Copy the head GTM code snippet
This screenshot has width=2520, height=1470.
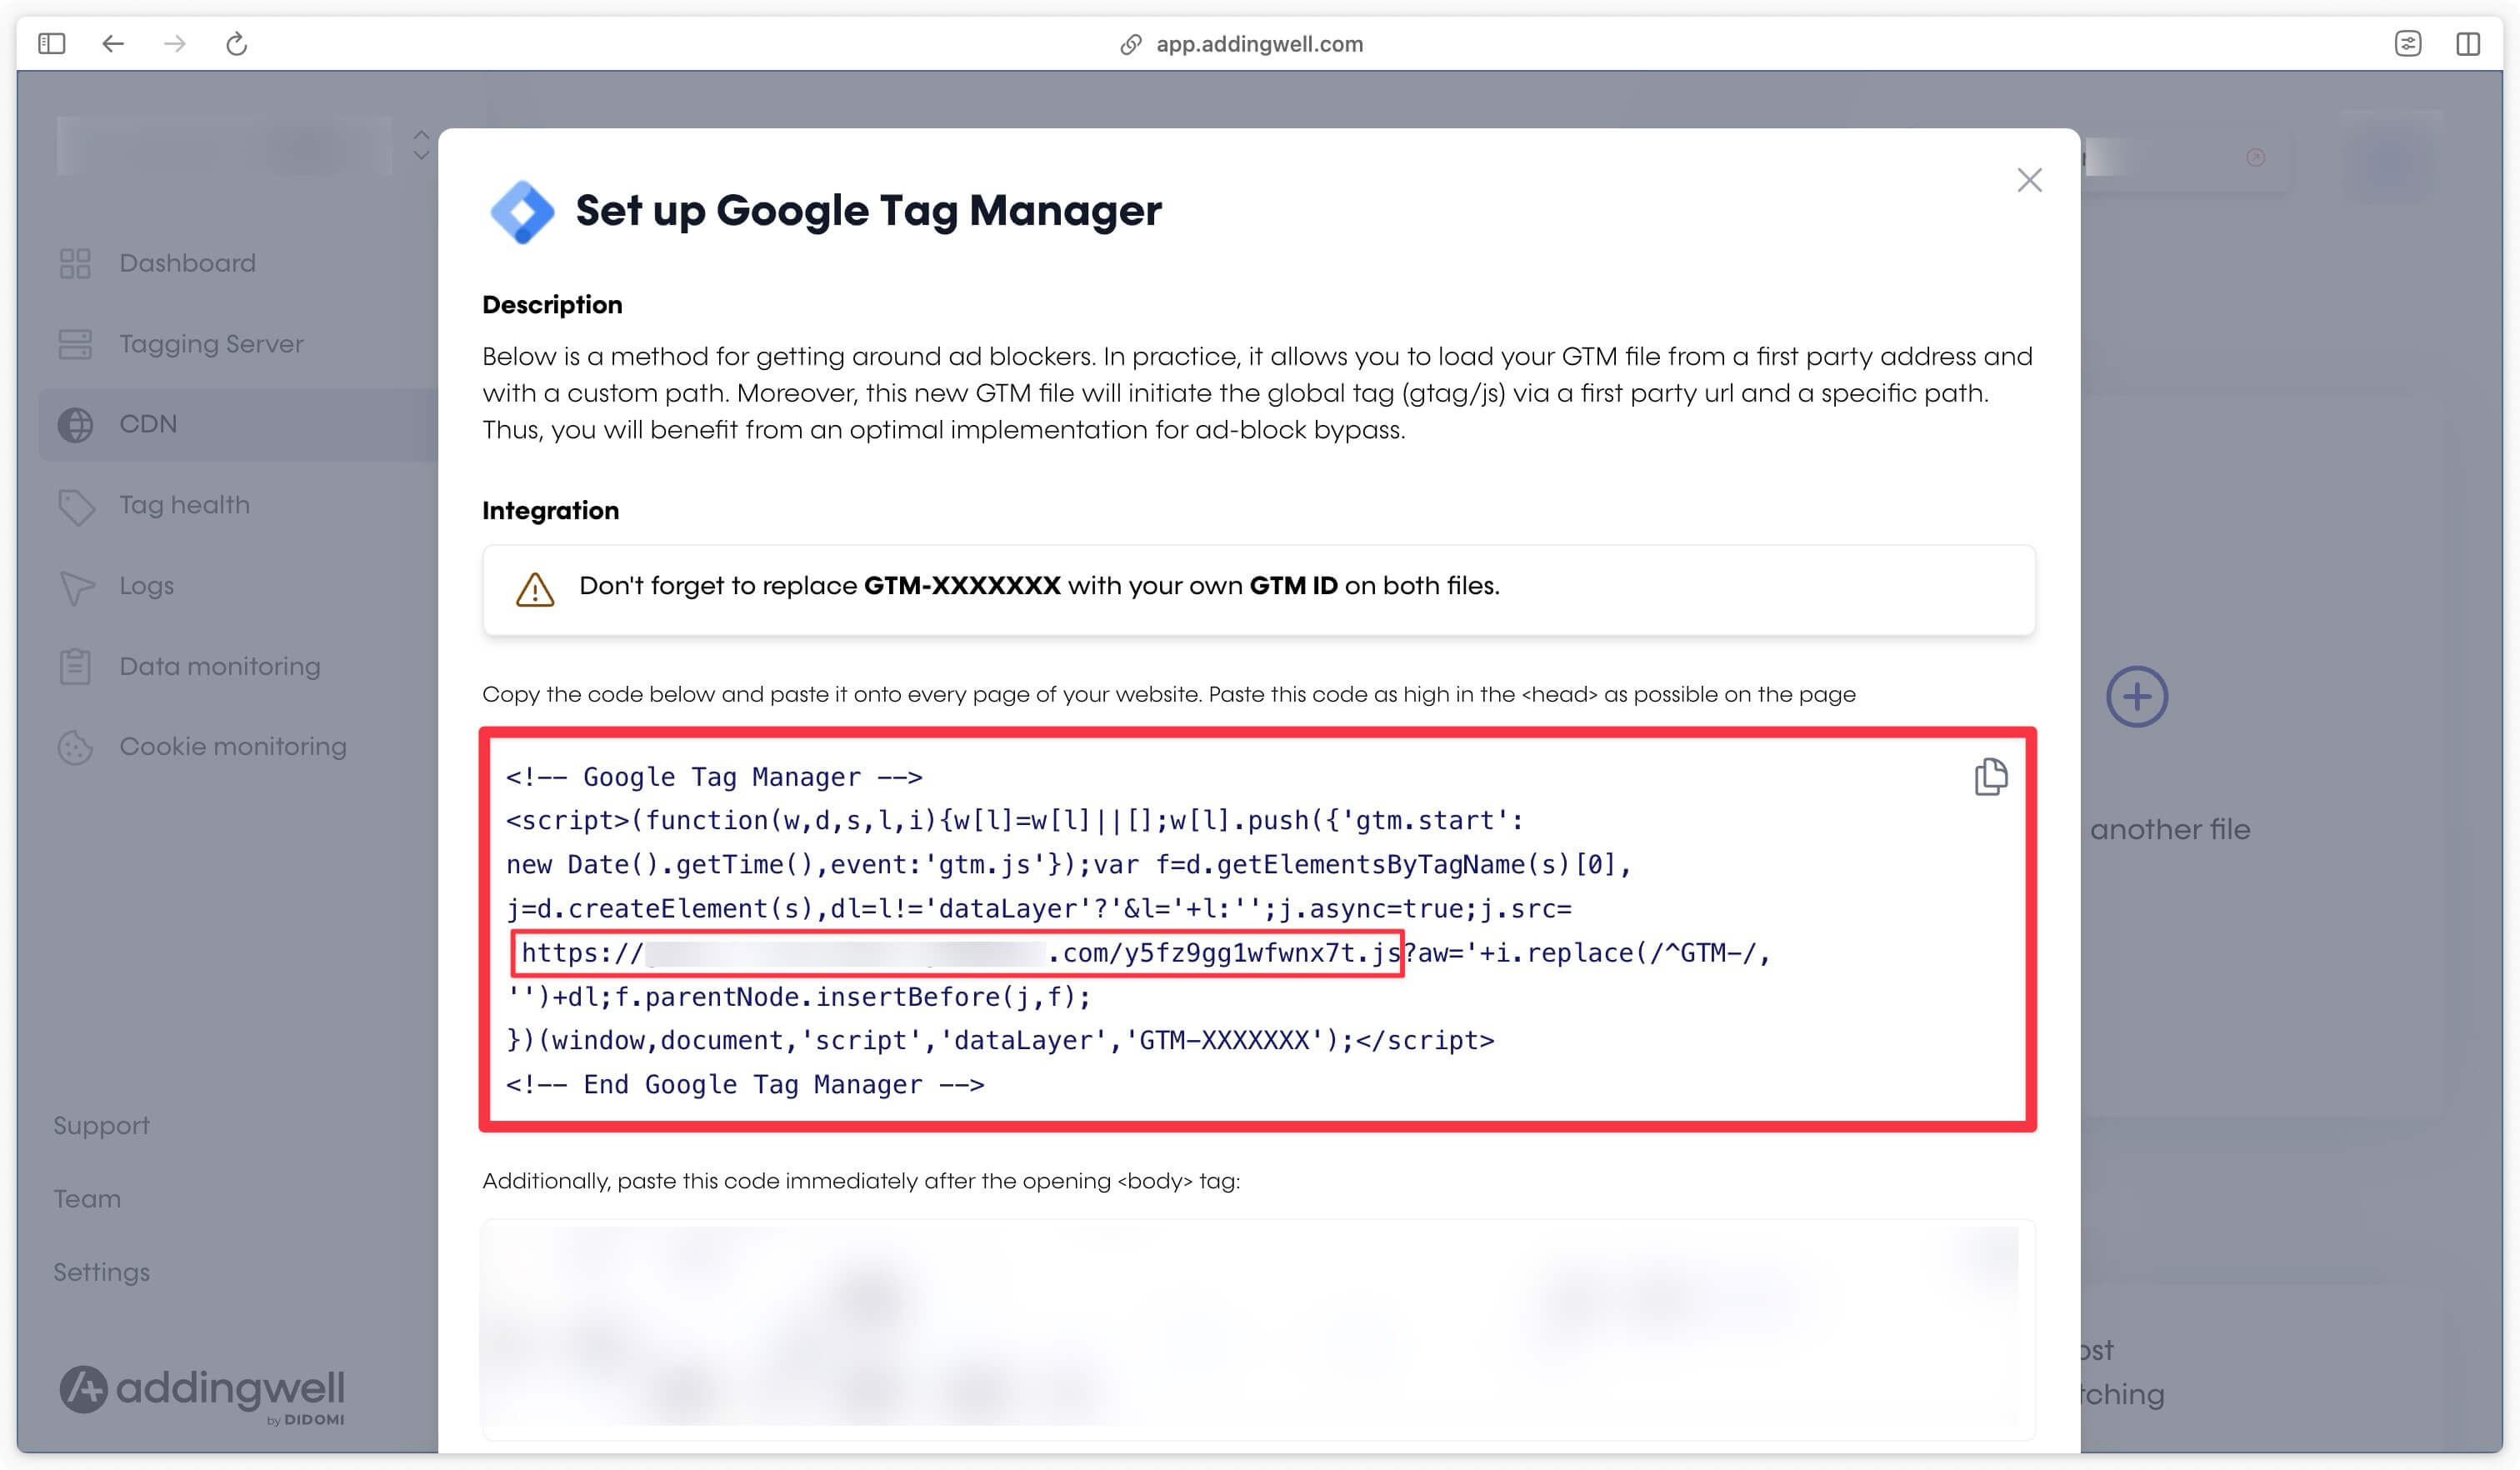1990,777
